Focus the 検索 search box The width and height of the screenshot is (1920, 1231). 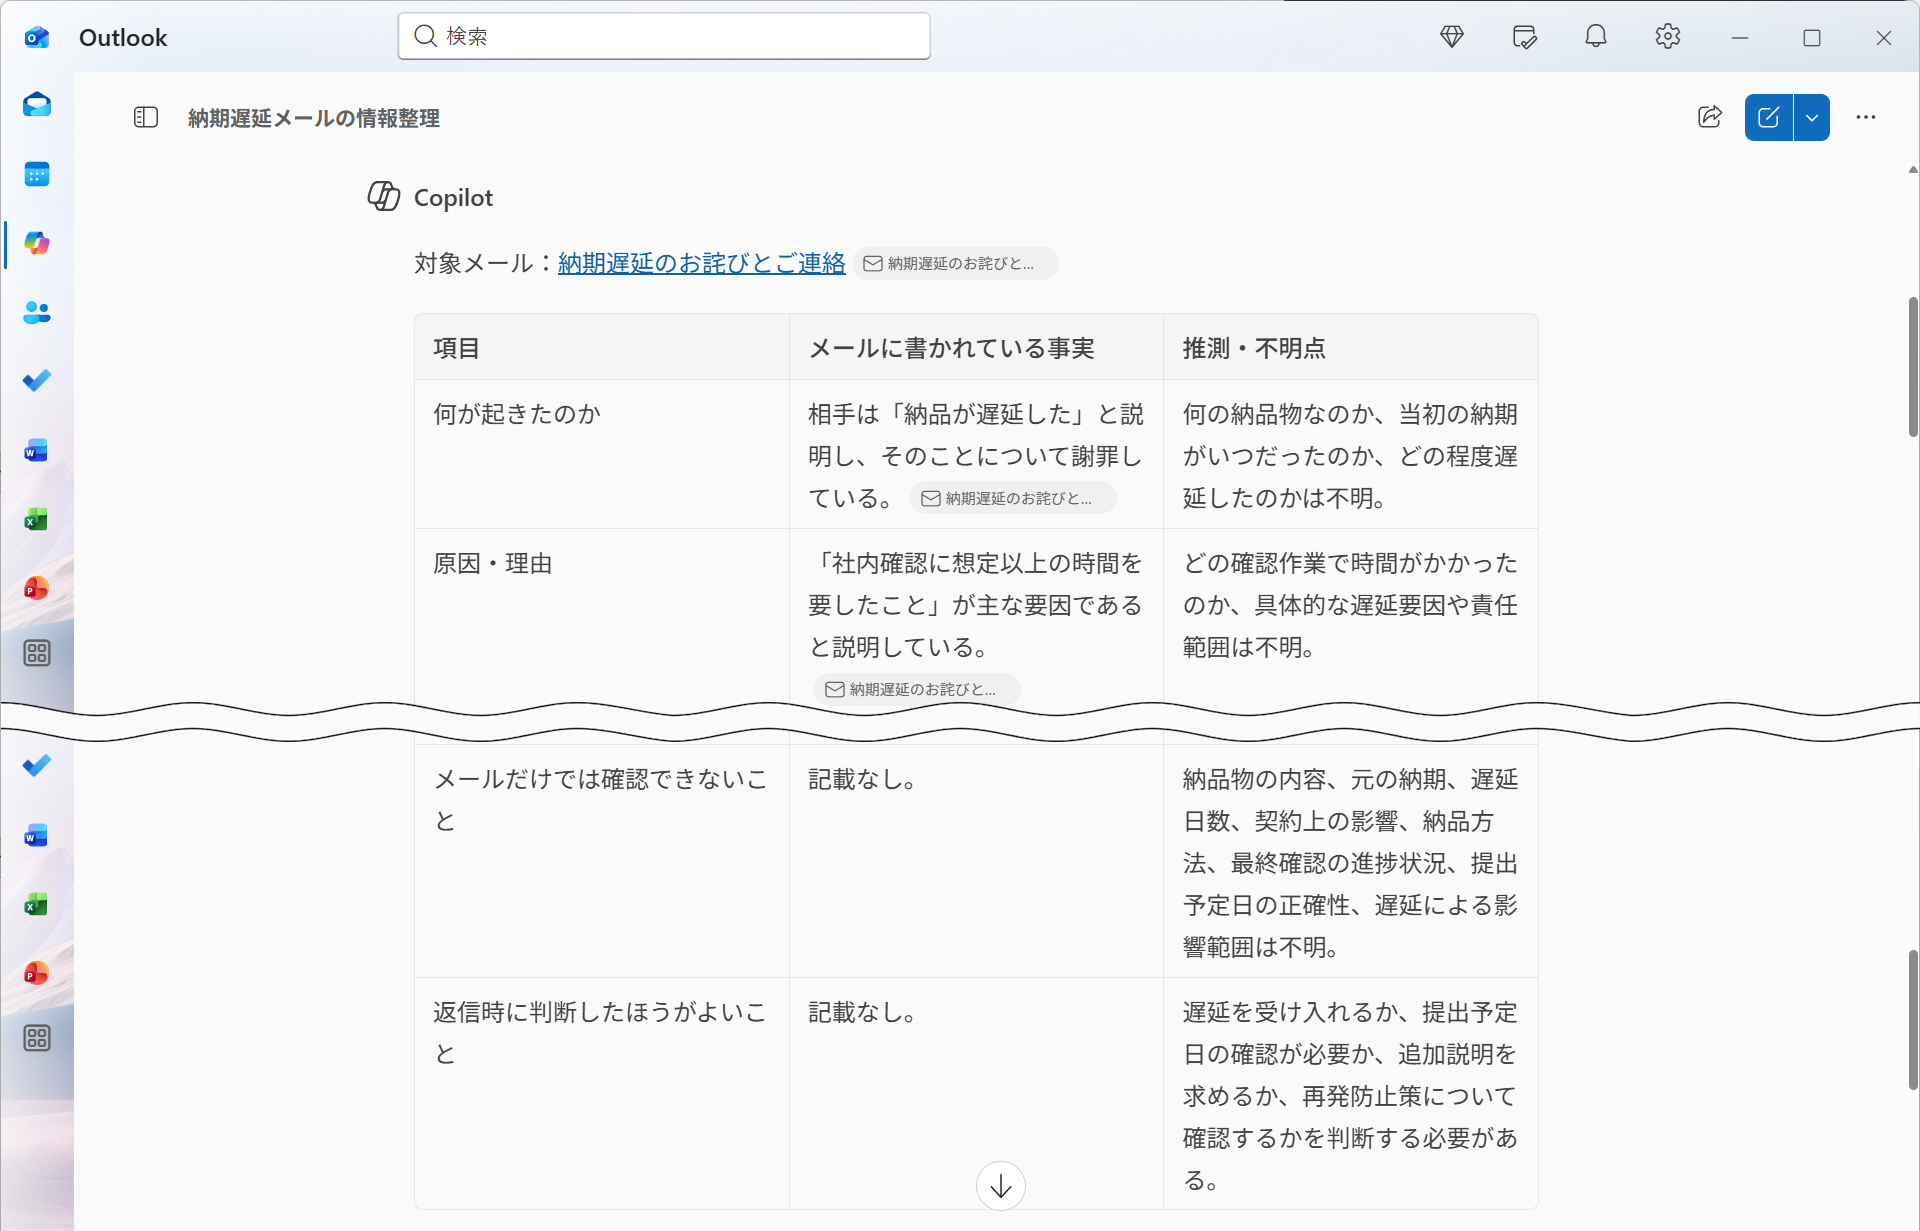click(x=664, y=36)
